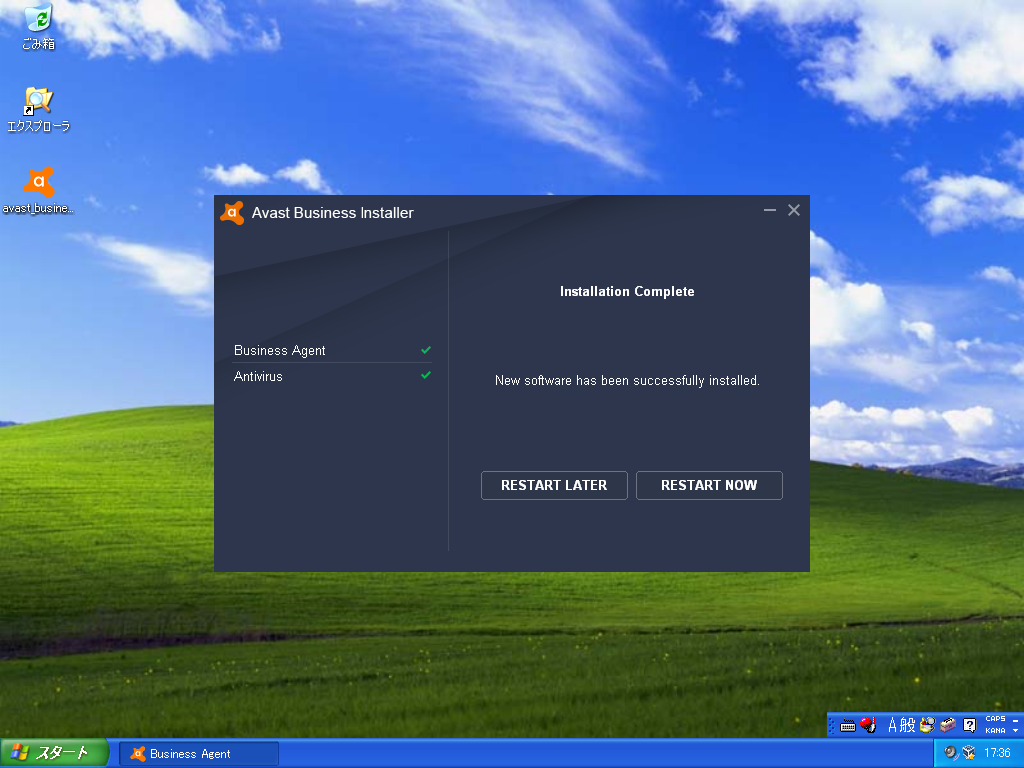Close the Avast Business Installer window
1024x768 pixels.
coord(793,210)
